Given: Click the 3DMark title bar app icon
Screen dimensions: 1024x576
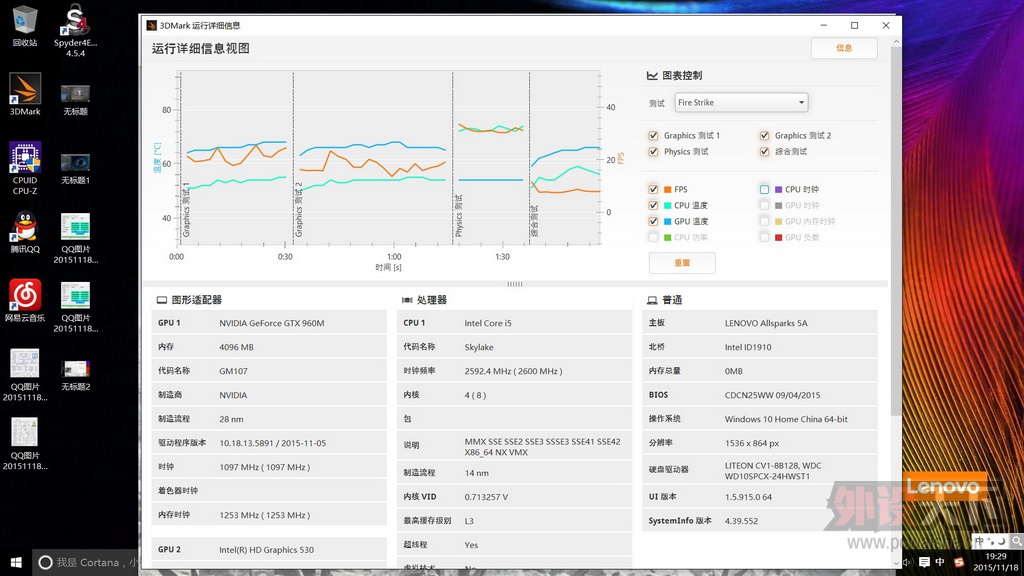Looking at the screenshot, I should [x=152, y=25].
